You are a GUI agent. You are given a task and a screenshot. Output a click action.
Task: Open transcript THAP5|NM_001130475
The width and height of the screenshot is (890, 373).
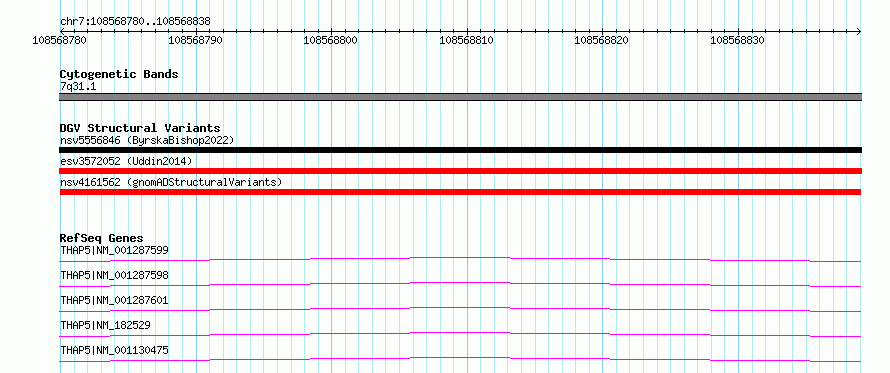point(114,350)
